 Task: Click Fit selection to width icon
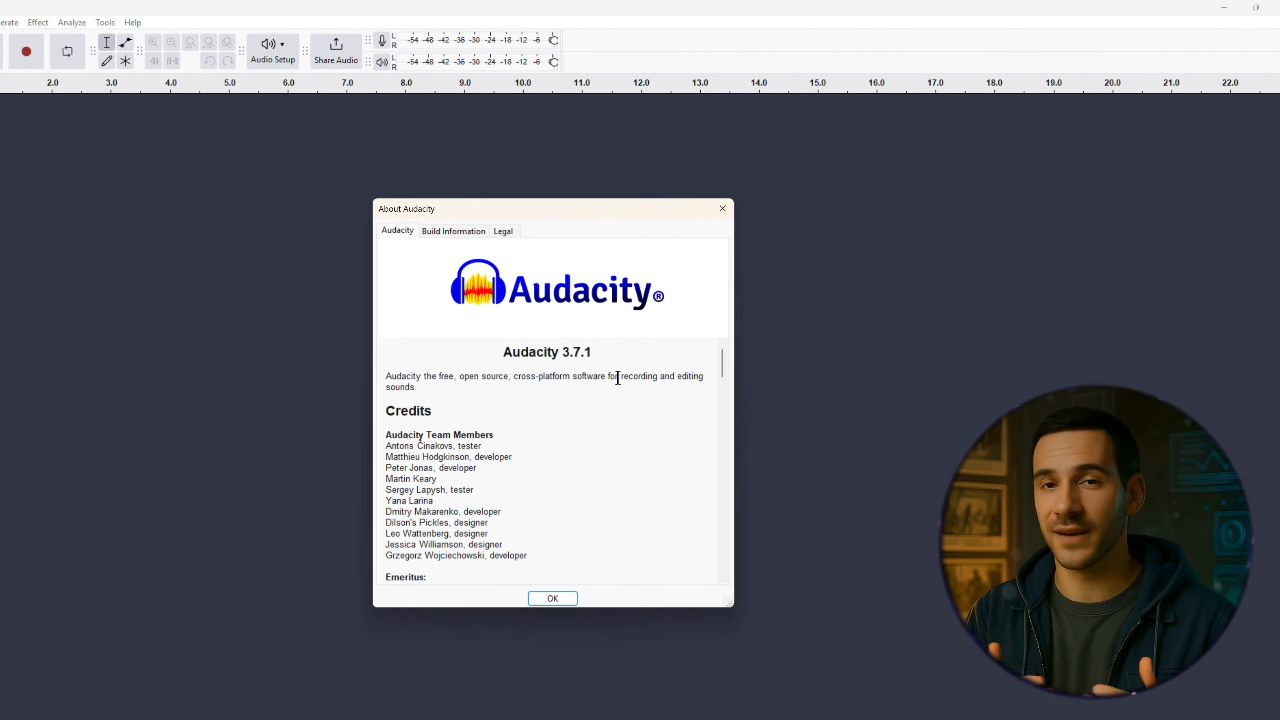click(x=190, y=43)
